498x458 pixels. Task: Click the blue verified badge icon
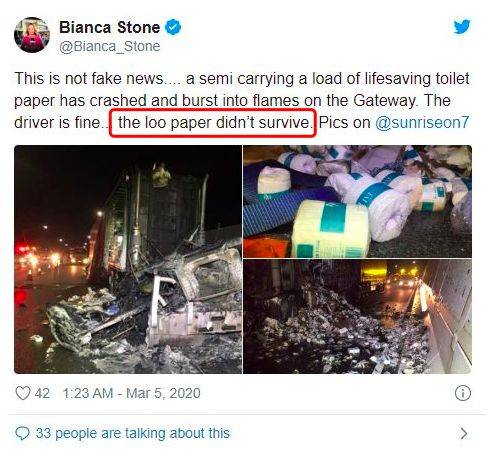173,27
